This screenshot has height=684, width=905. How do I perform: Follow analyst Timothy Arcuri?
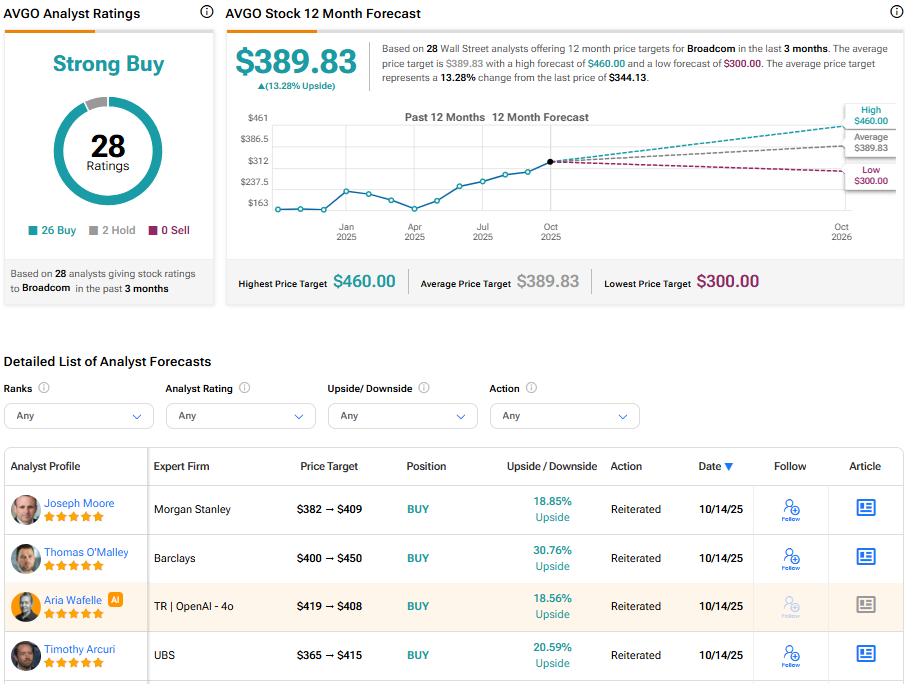[791, 655]
